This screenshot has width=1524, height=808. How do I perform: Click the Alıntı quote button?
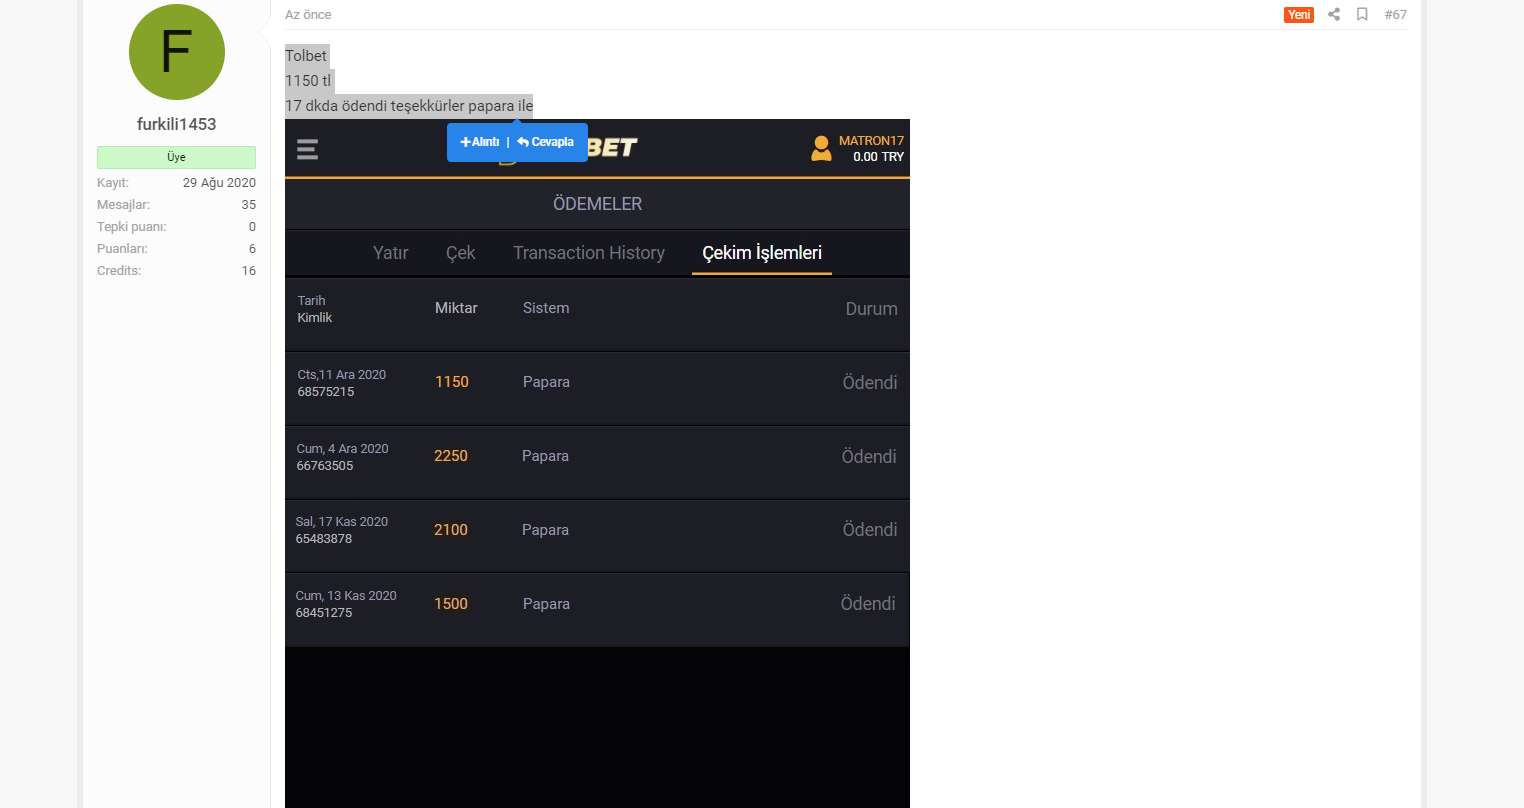(x=480, y=142)
